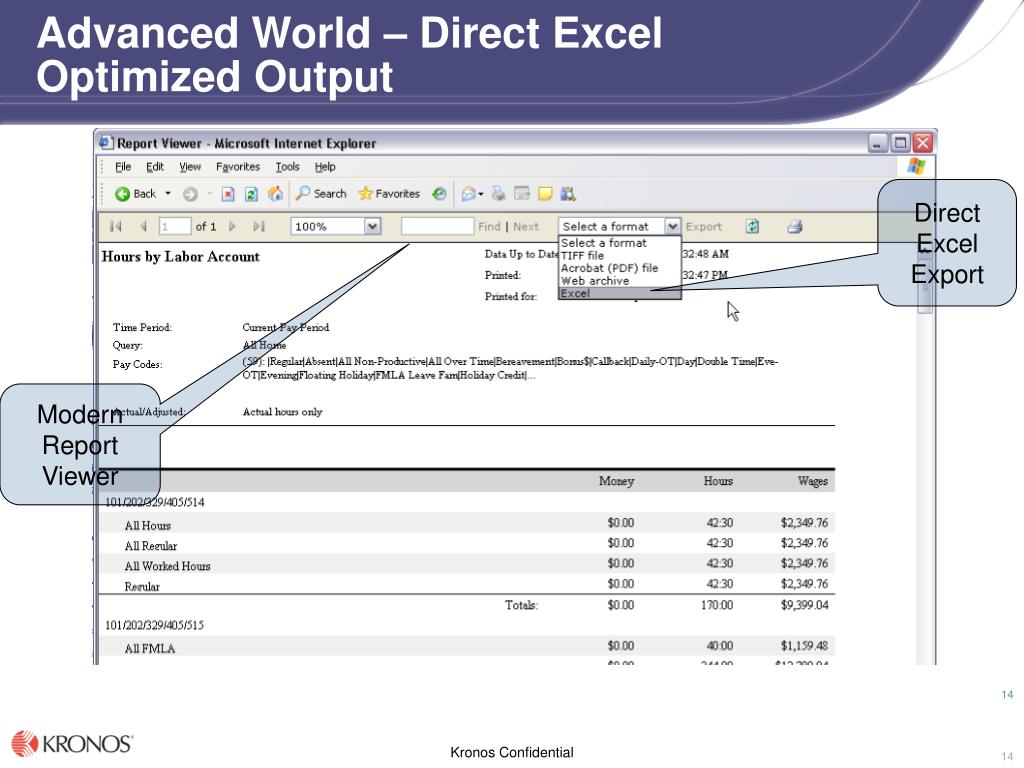Click the $9,399.04 totals wages value
1024x768 pixels.
point(805,605)
